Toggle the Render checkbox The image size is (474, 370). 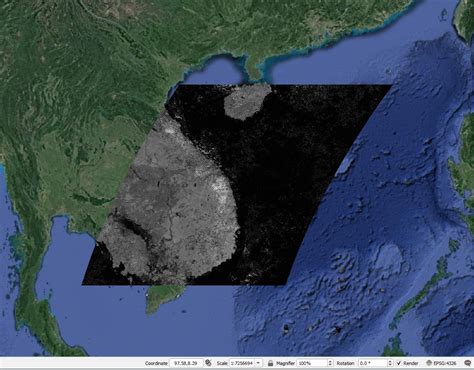pos(398,363)
